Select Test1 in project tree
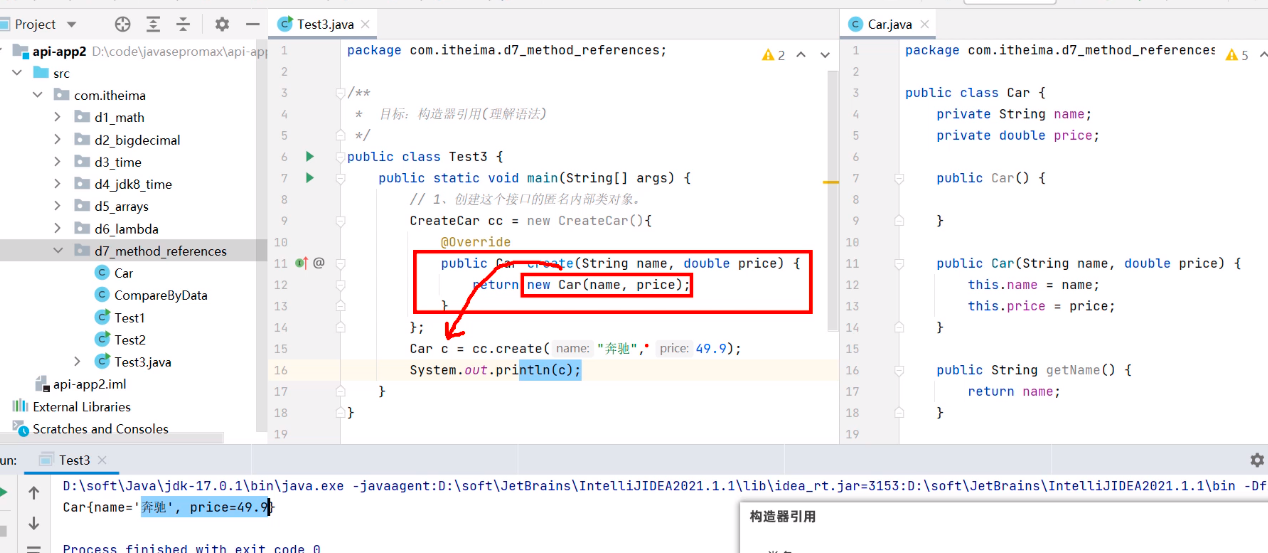This screenshot has width=1268, height=553. coord(129,317)
